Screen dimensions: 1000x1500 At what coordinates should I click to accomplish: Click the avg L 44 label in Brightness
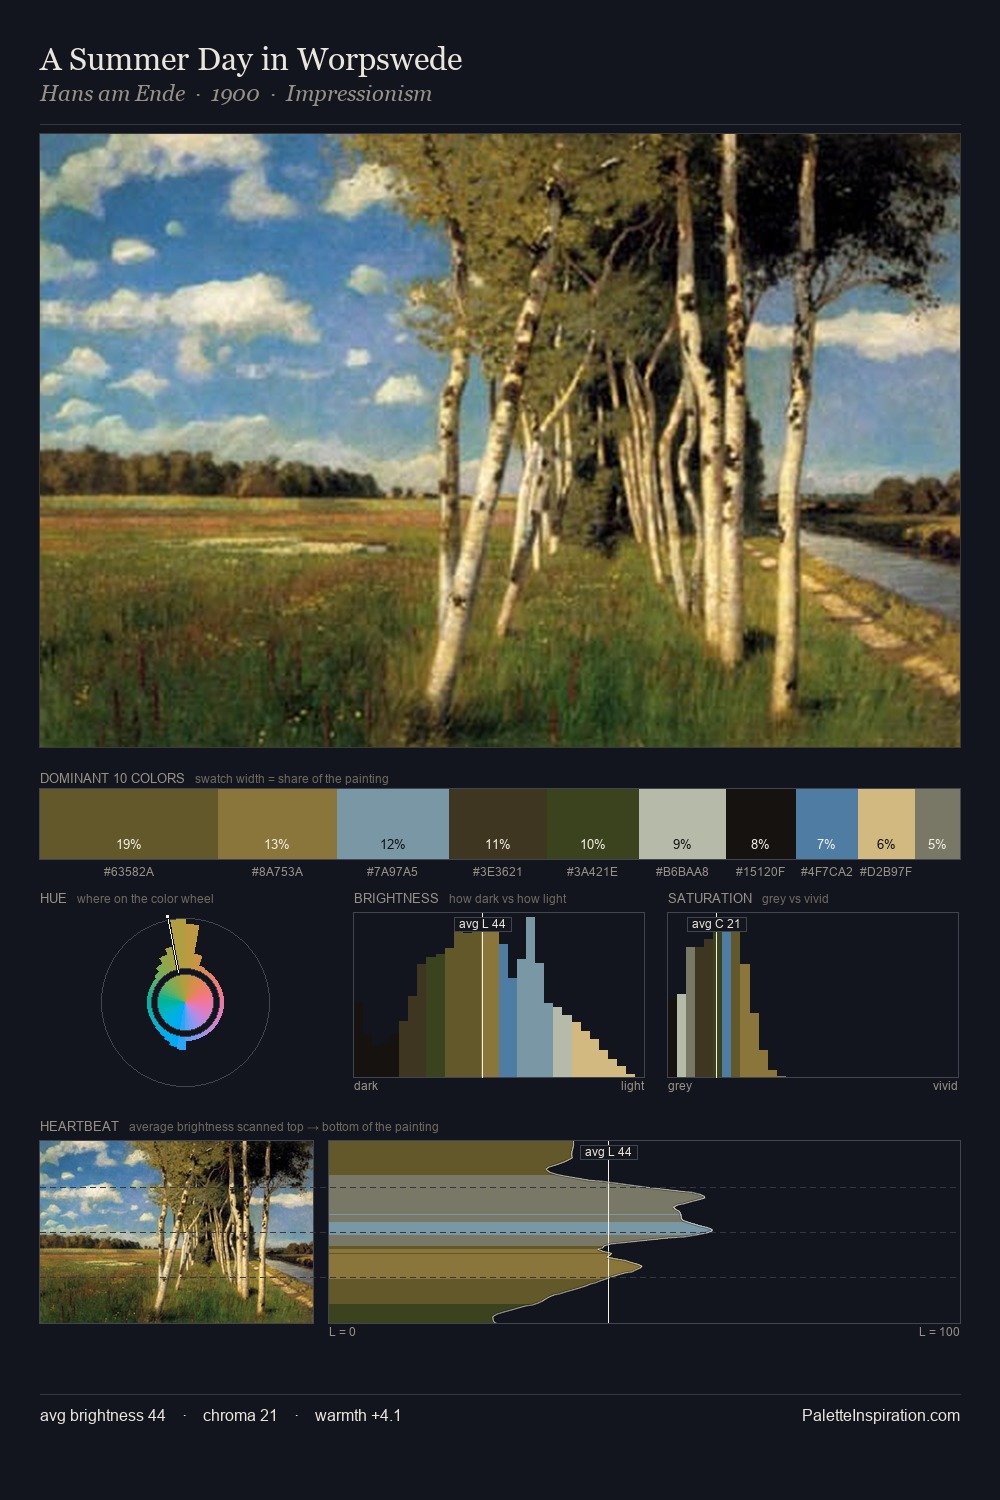point(482,924)
